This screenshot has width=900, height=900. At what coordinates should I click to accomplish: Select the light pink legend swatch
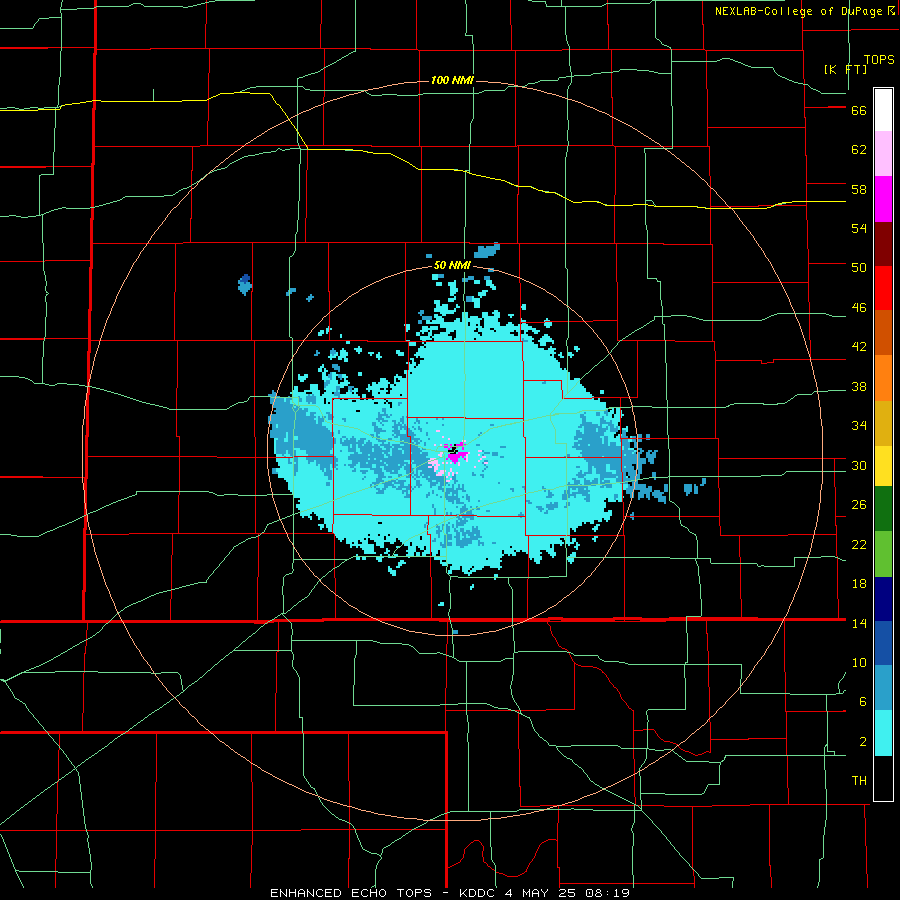coord(883,154)
